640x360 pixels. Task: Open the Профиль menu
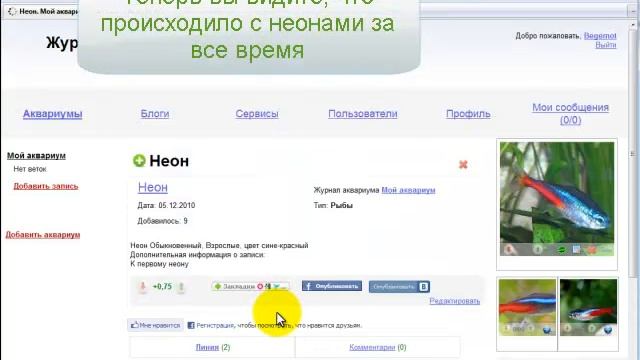pos(468,114)
